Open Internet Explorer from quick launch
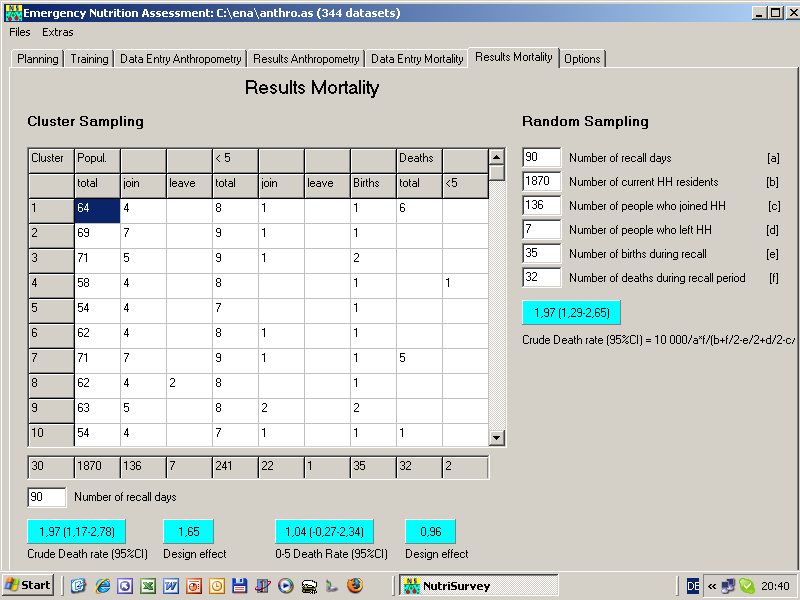 coord(101,586)
